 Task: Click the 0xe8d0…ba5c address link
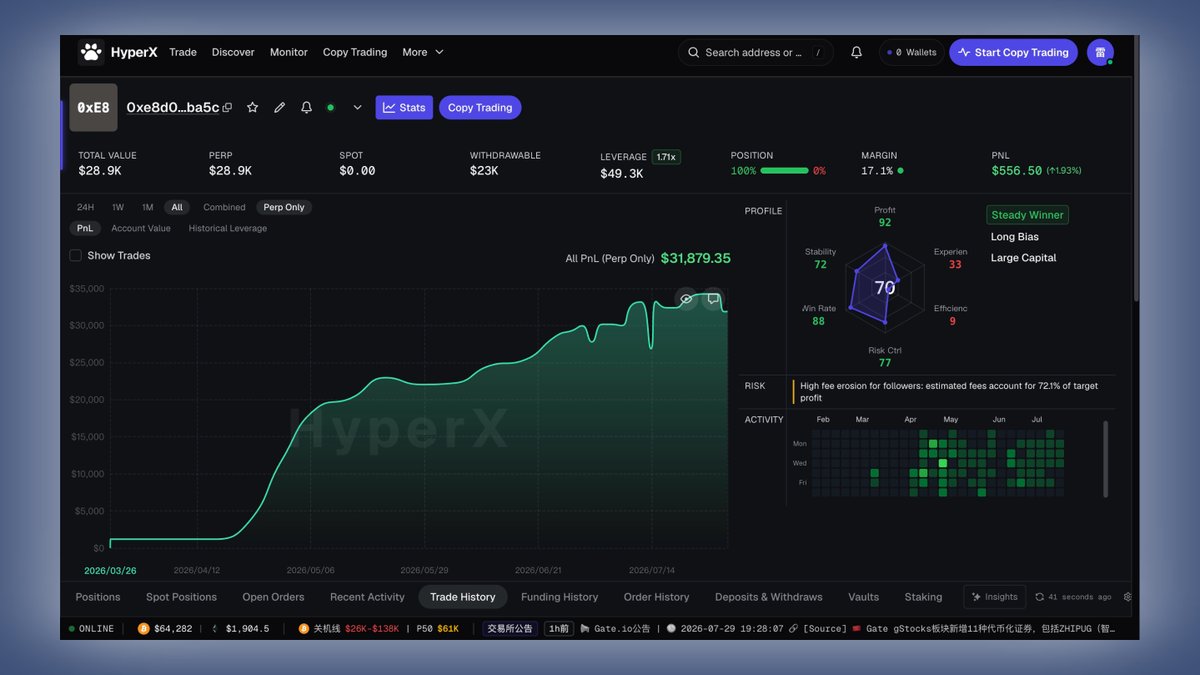[173, 108]
